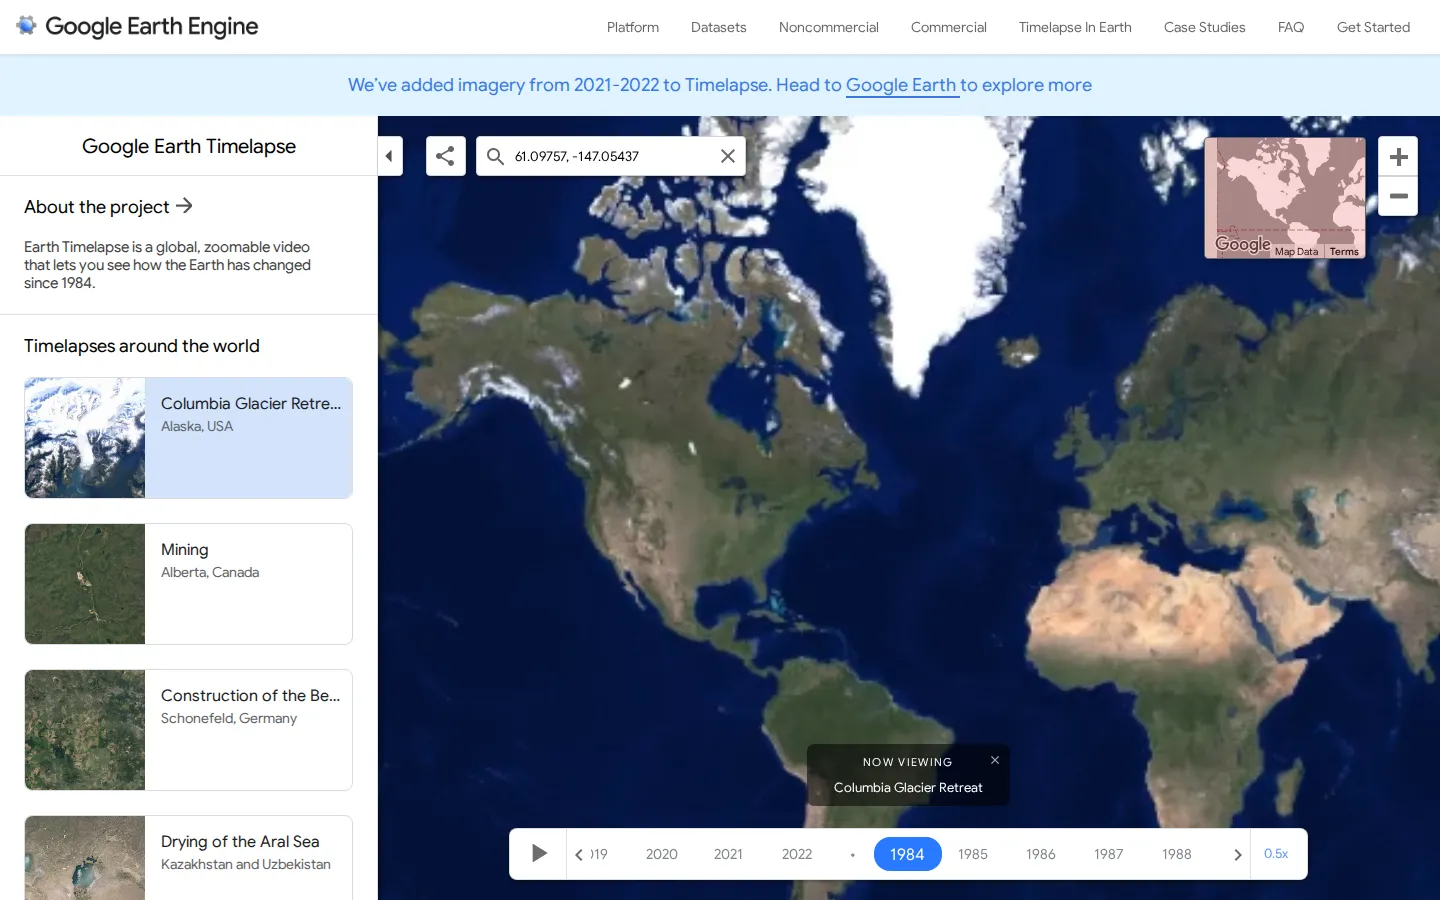Open the Terms link on minimap
Image resolution: width=1440 pixels, height=900 pixels.
click(x=1344, y=252)
